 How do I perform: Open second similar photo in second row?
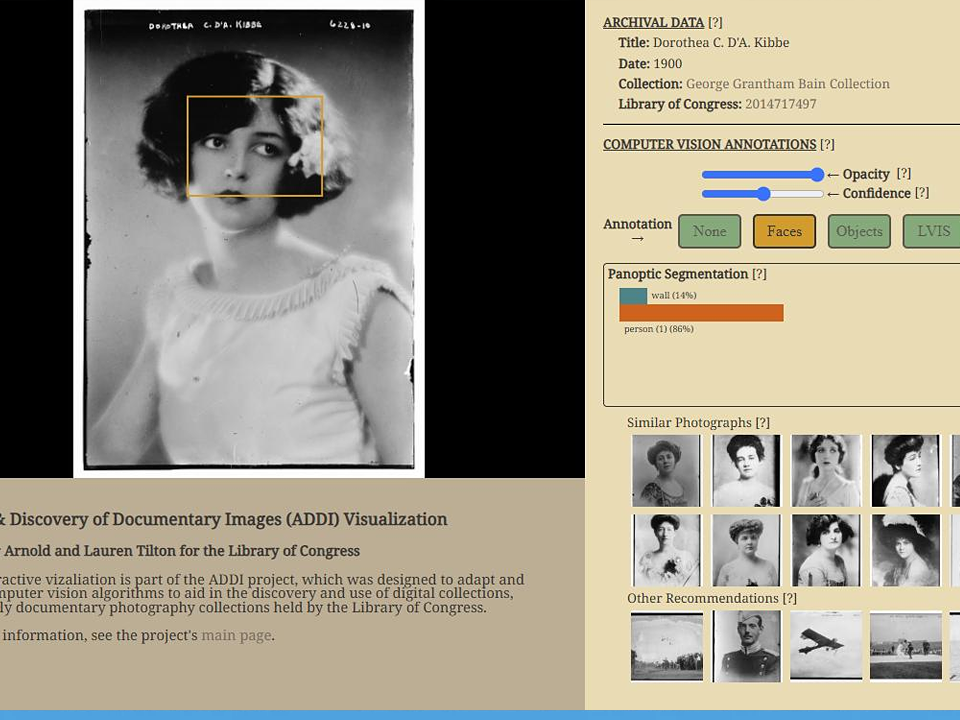[746, 550]
